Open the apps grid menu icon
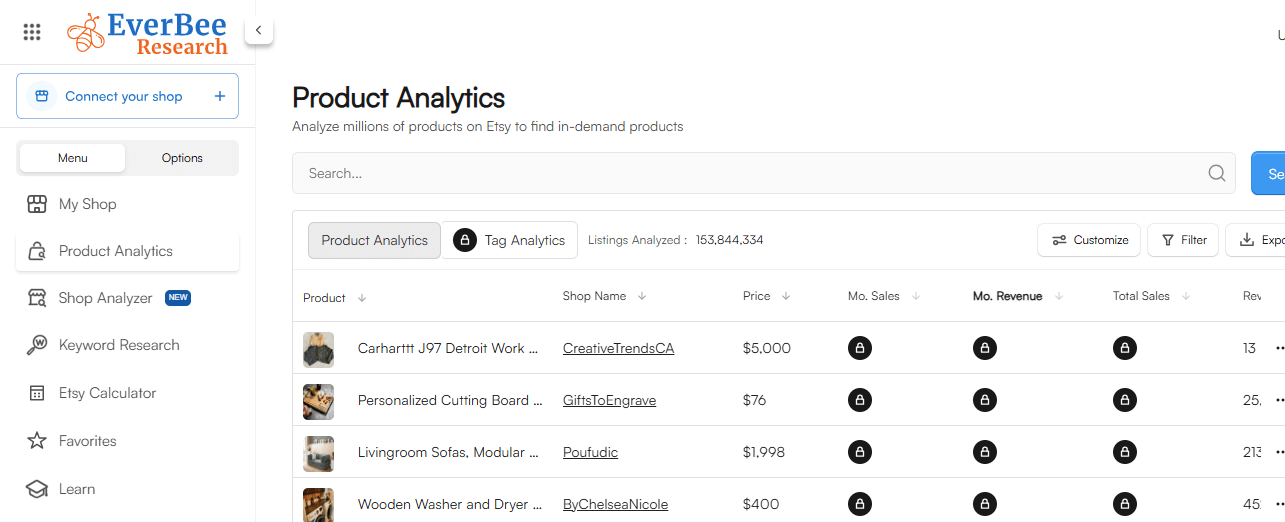The image size is (1285, 522). pyautogui.click(x=32, y=32)
